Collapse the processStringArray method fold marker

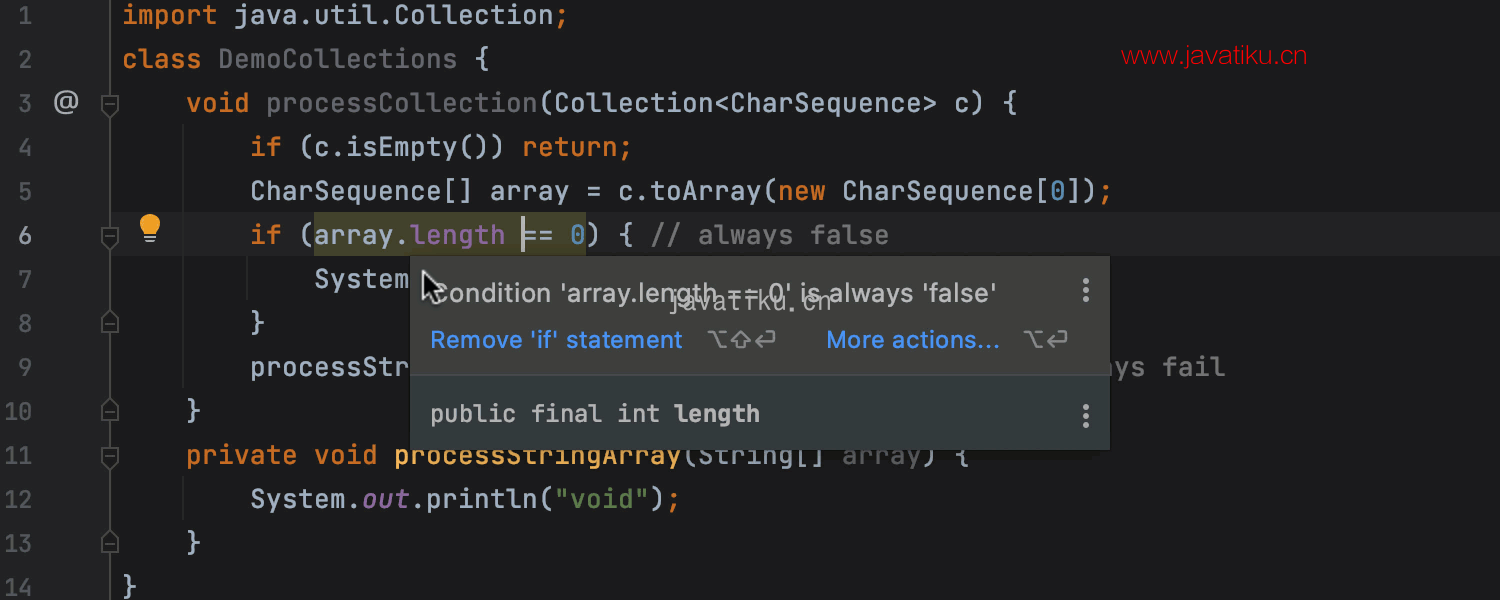[110, 455]
